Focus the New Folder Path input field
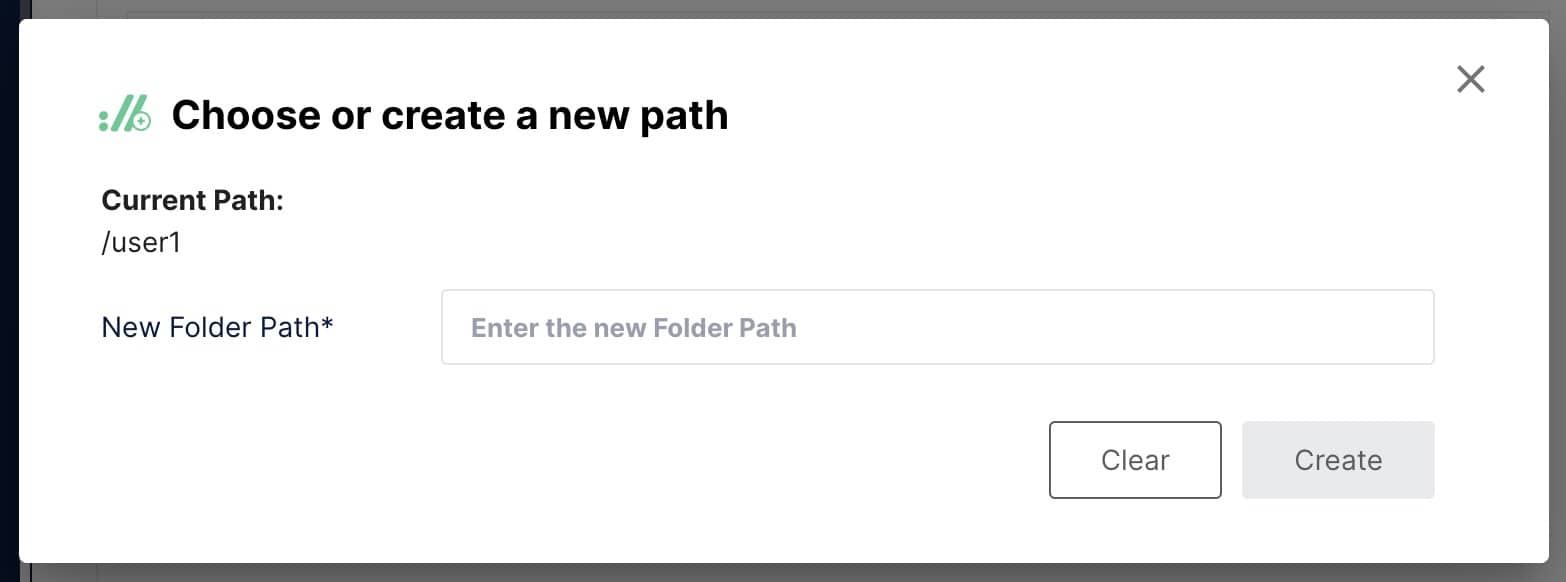1566x582 pixels. 938,327
